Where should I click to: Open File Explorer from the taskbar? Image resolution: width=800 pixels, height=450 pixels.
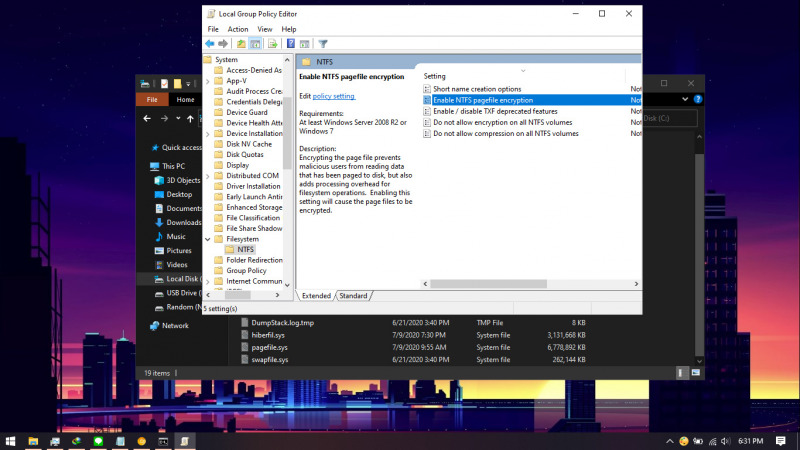33,441
